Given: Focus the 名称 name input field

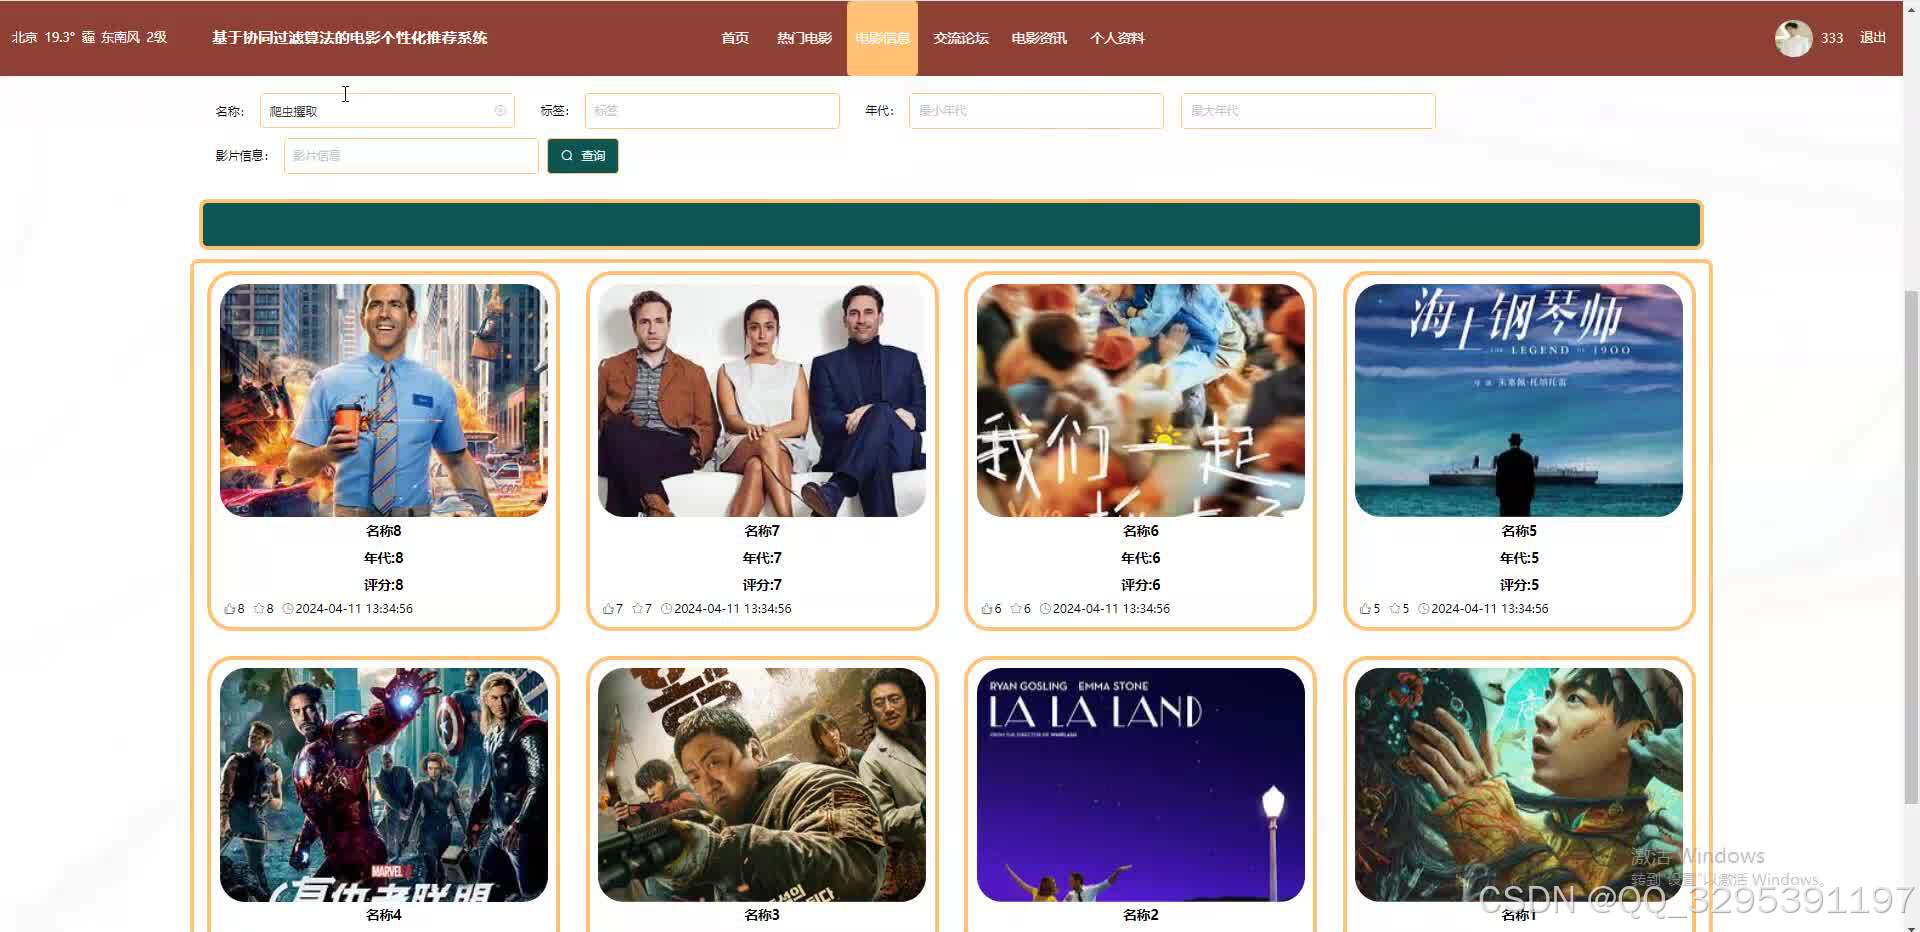Looking at the screenshot, I should pos(387,110).
